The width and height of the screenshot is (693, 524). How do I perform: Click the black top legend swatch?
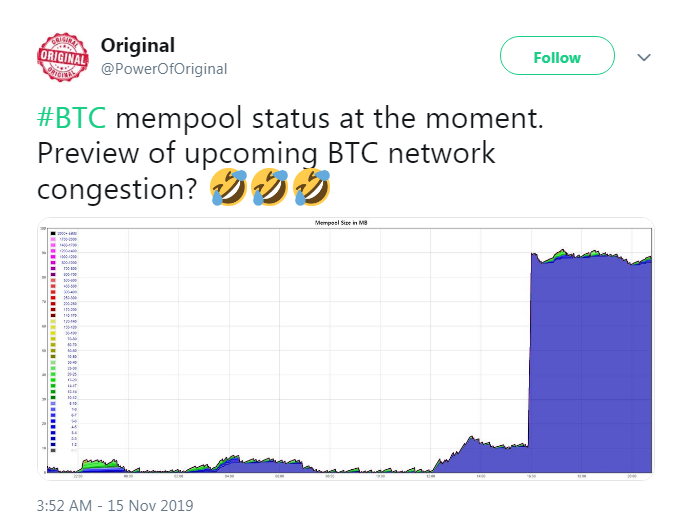52,233
